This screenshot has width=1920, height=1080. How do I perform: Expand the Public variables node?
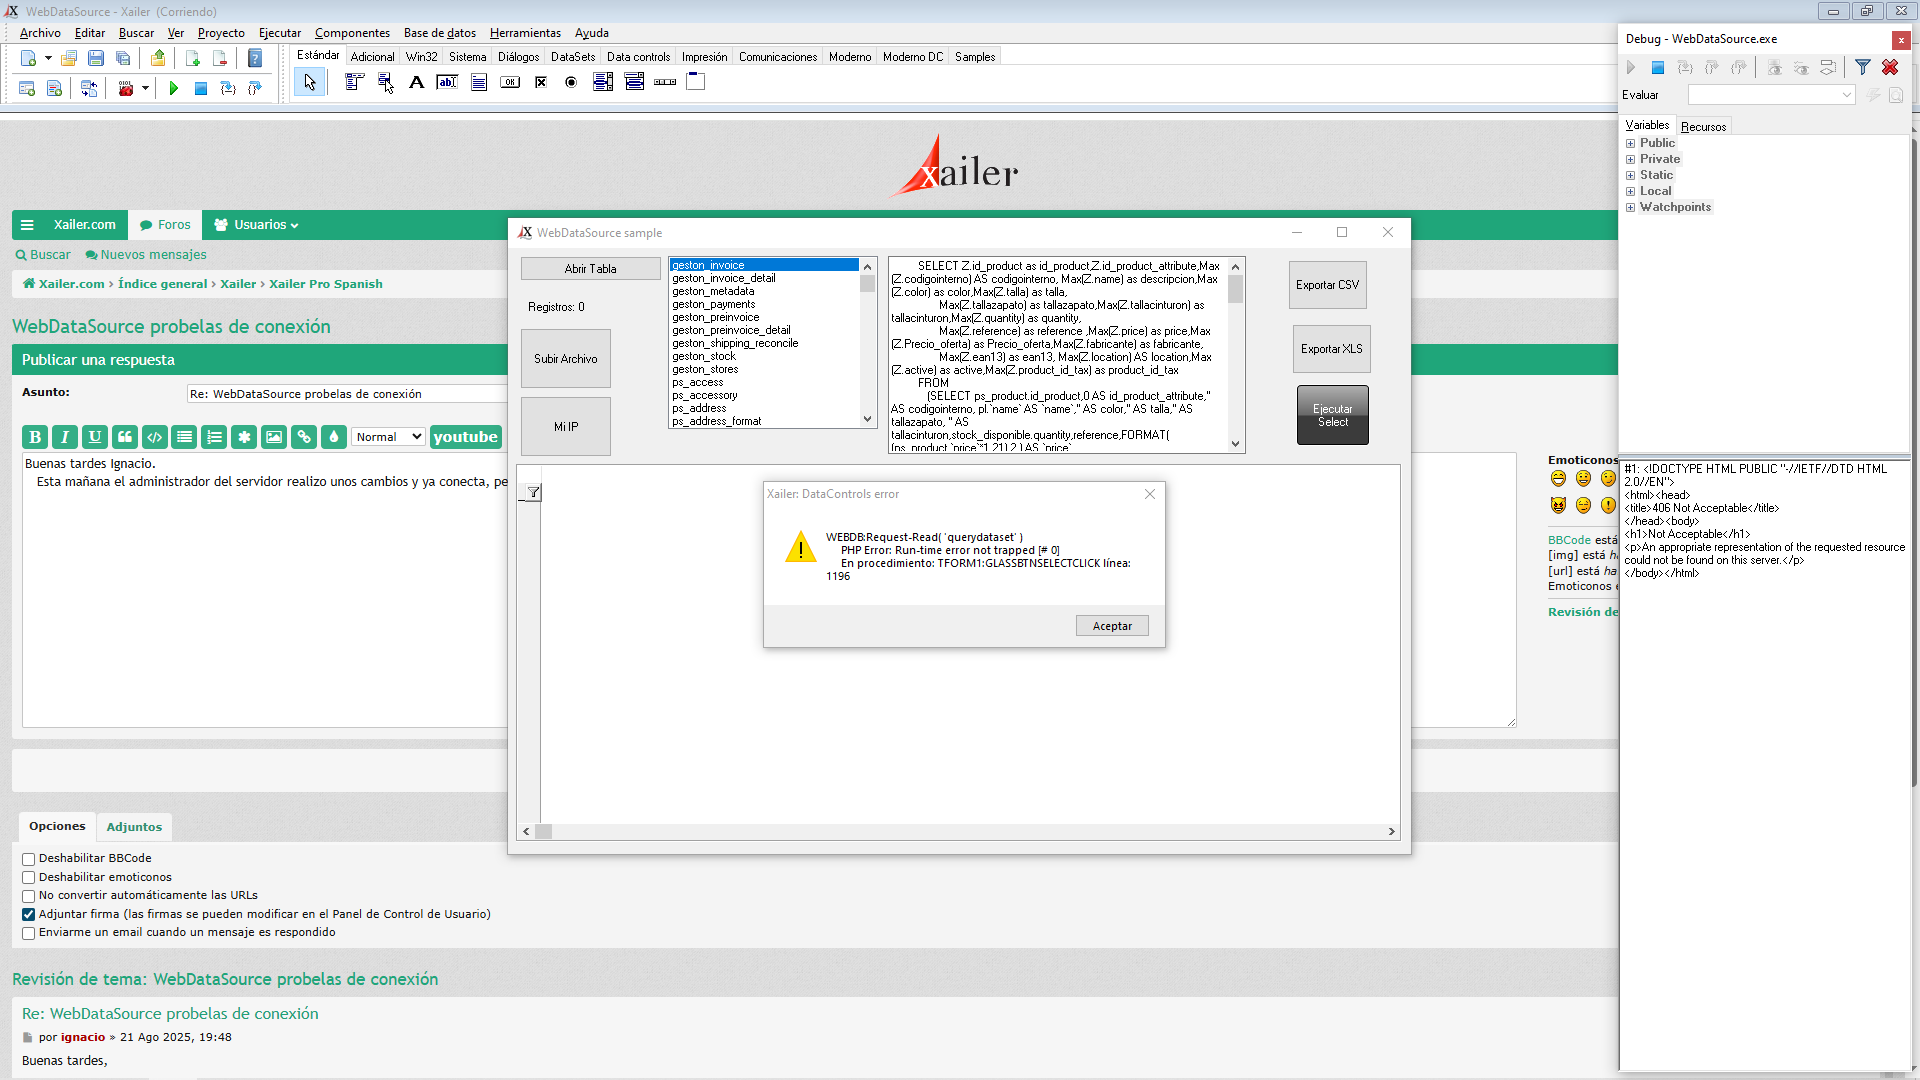(1630, 143)
